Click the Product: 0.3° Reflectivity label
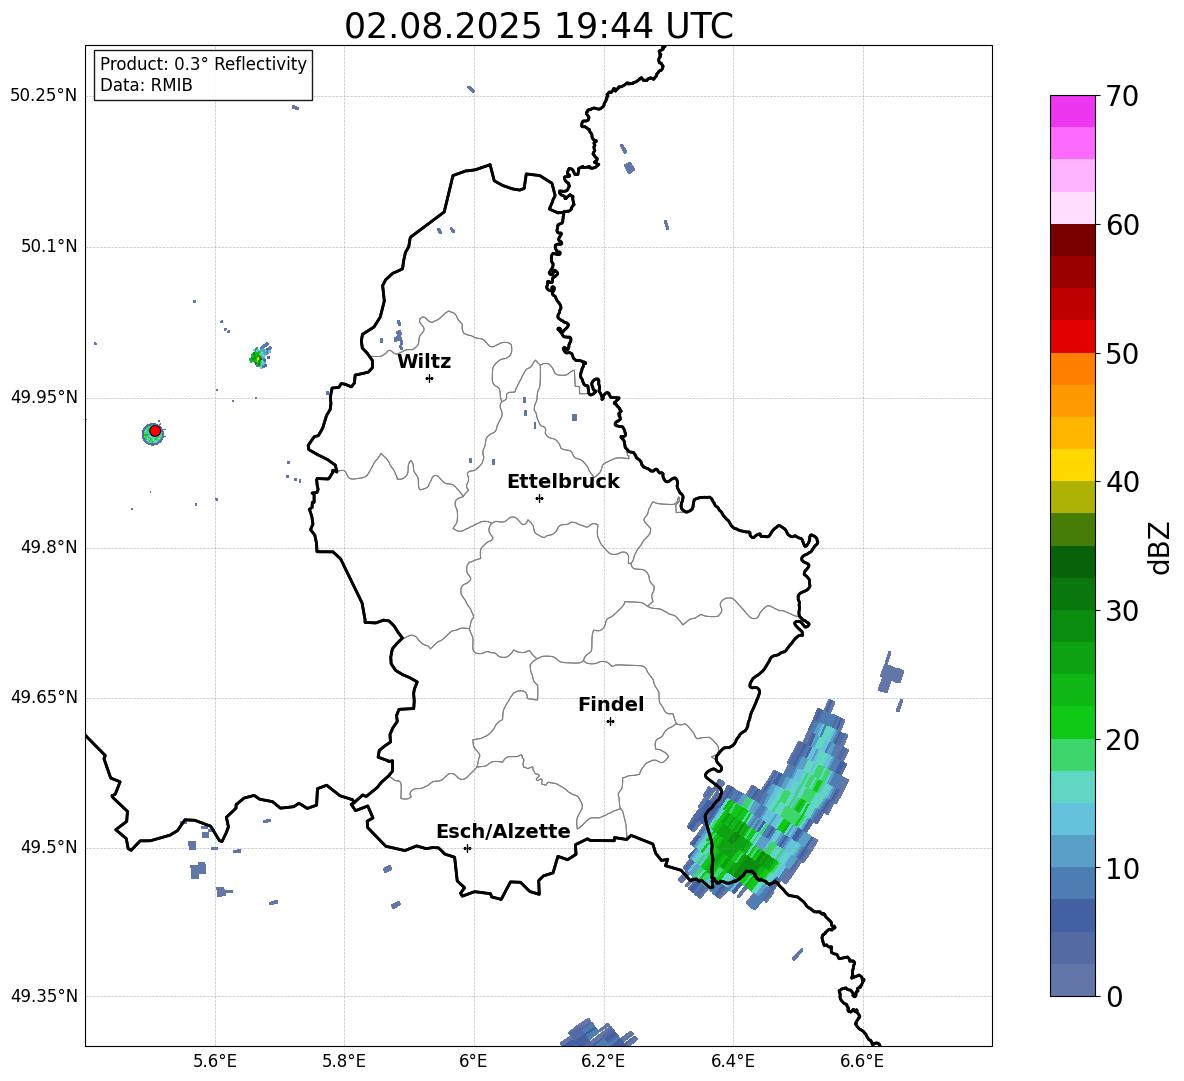 tap(203, 64)
